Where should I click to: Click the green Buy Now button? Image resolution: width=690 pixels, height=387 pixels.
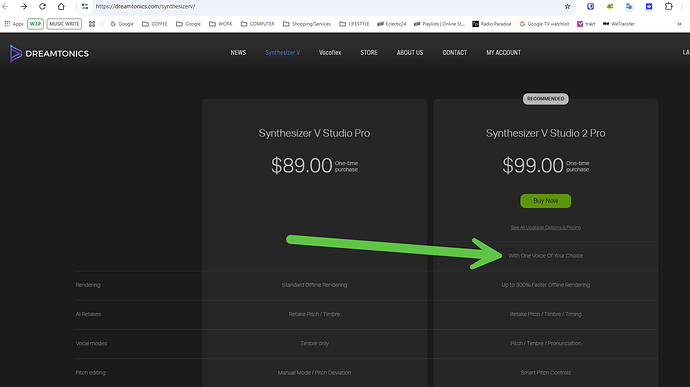[546, 201]
